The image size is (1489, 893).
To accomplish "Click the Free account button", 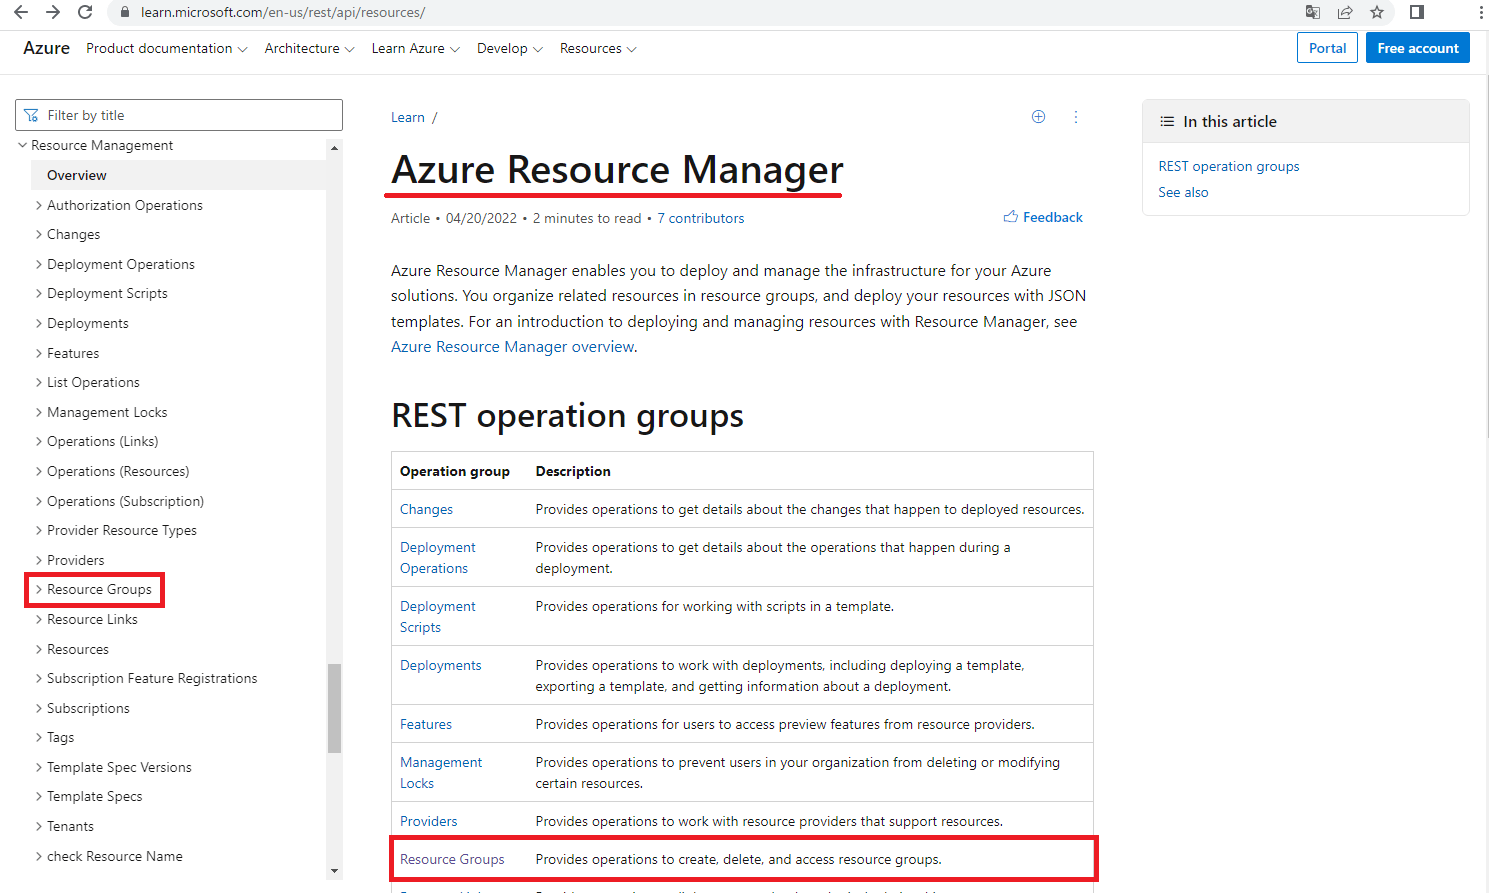I will pyautogui.click(x=1417, y=48).
